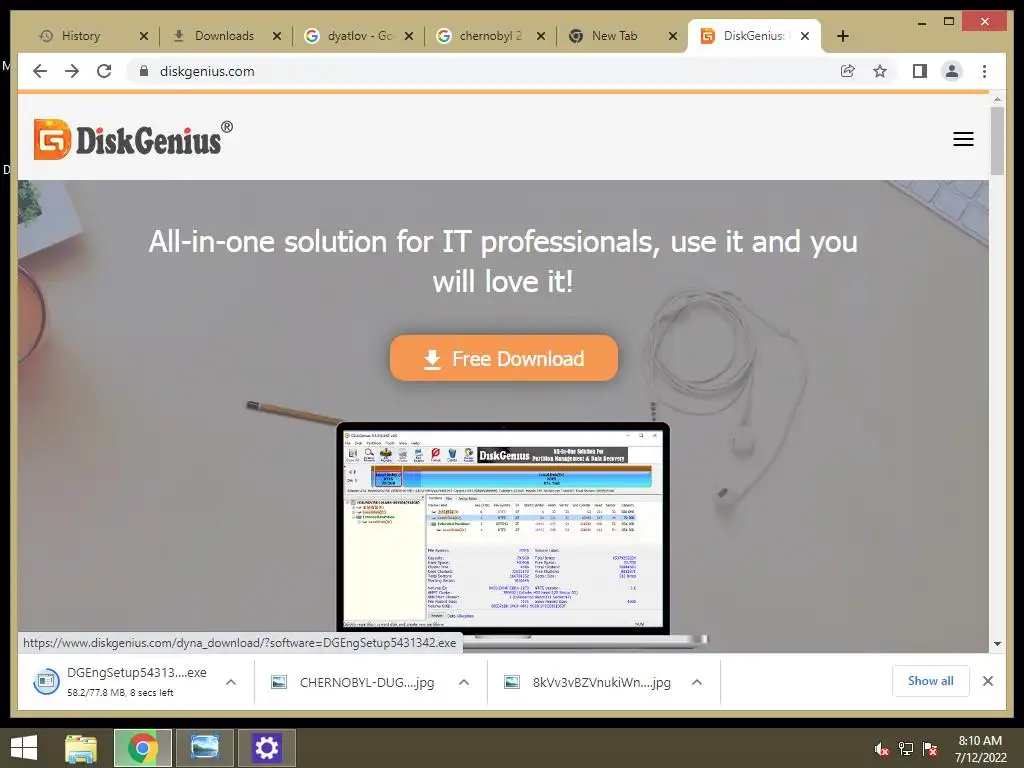Close the History tab
The image size is (1024, 768).
coord(144,36)
